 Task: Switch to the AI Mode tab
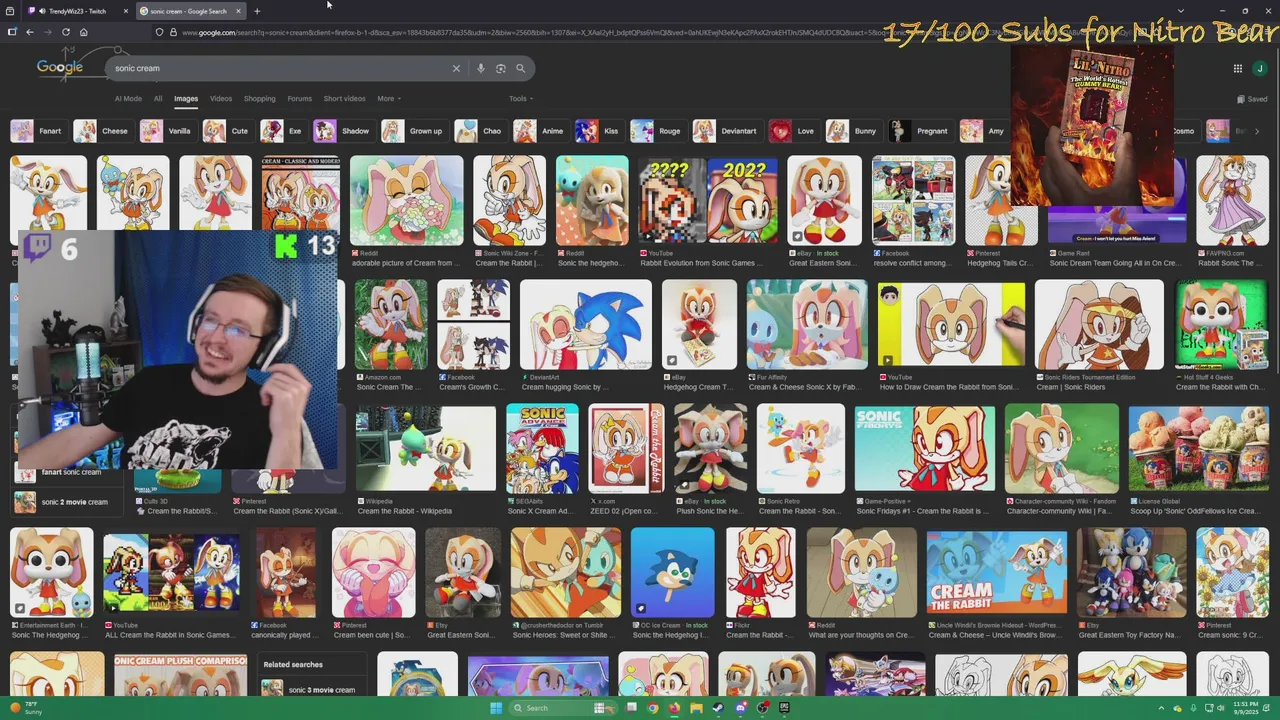(x=128, y=98)
